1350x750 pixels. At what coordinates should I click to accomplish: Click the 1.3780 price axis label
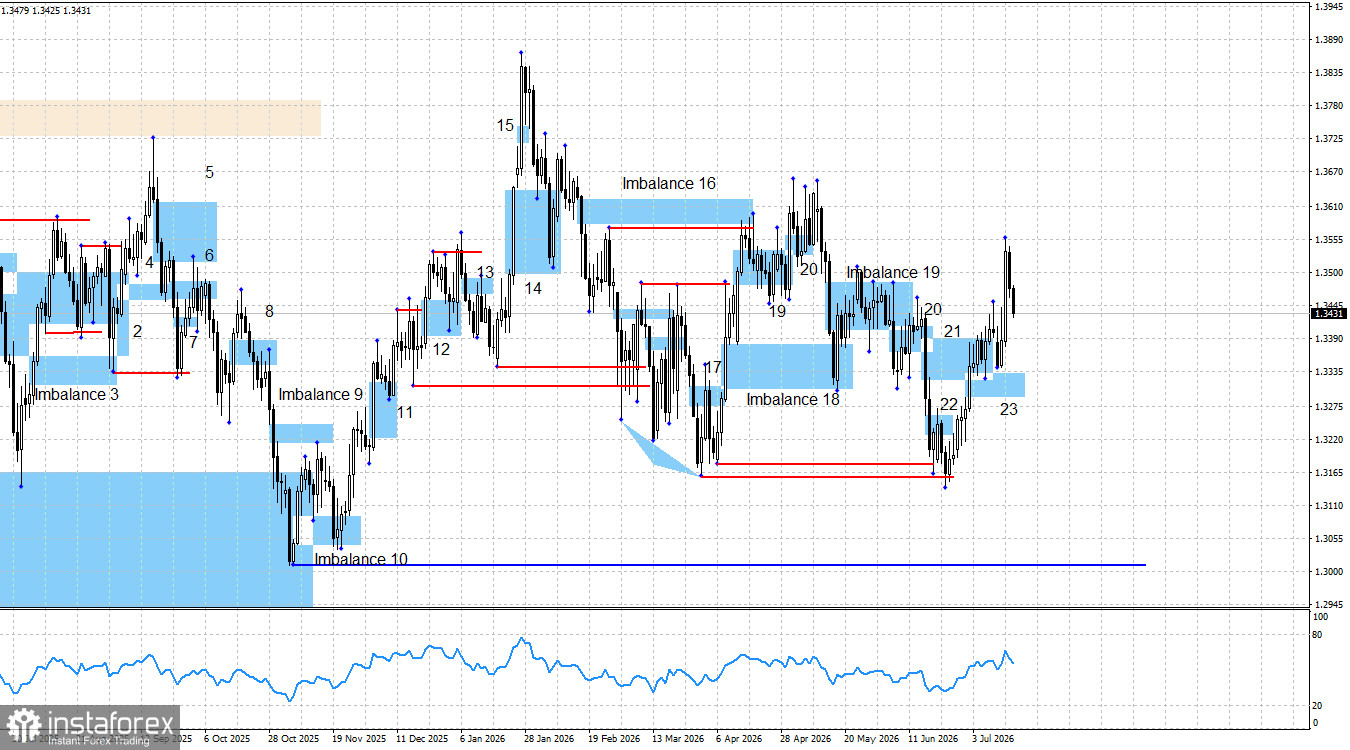[x=1329, y=106]
